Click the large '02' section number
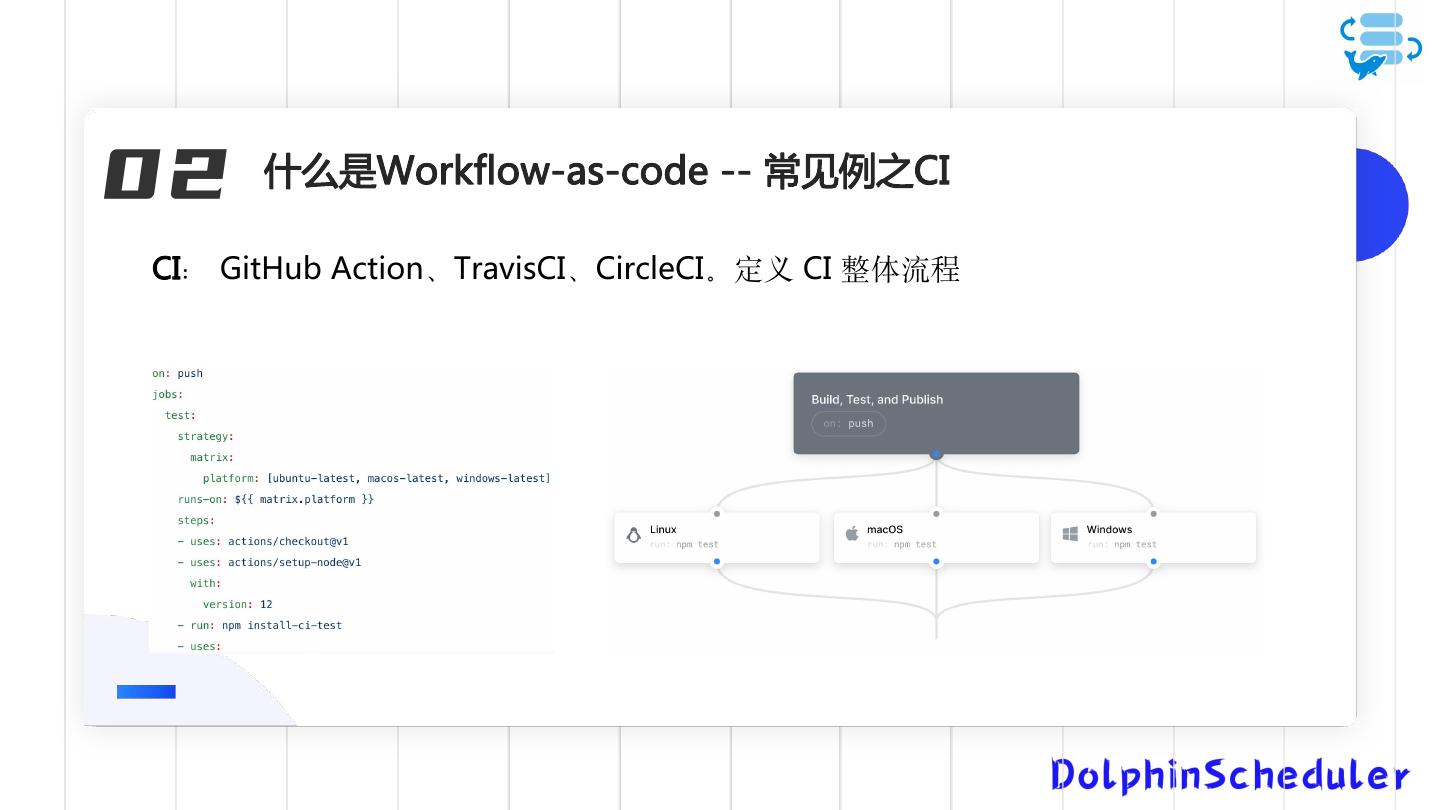Viewport: 1440px width, 810px height. [165, 173]
